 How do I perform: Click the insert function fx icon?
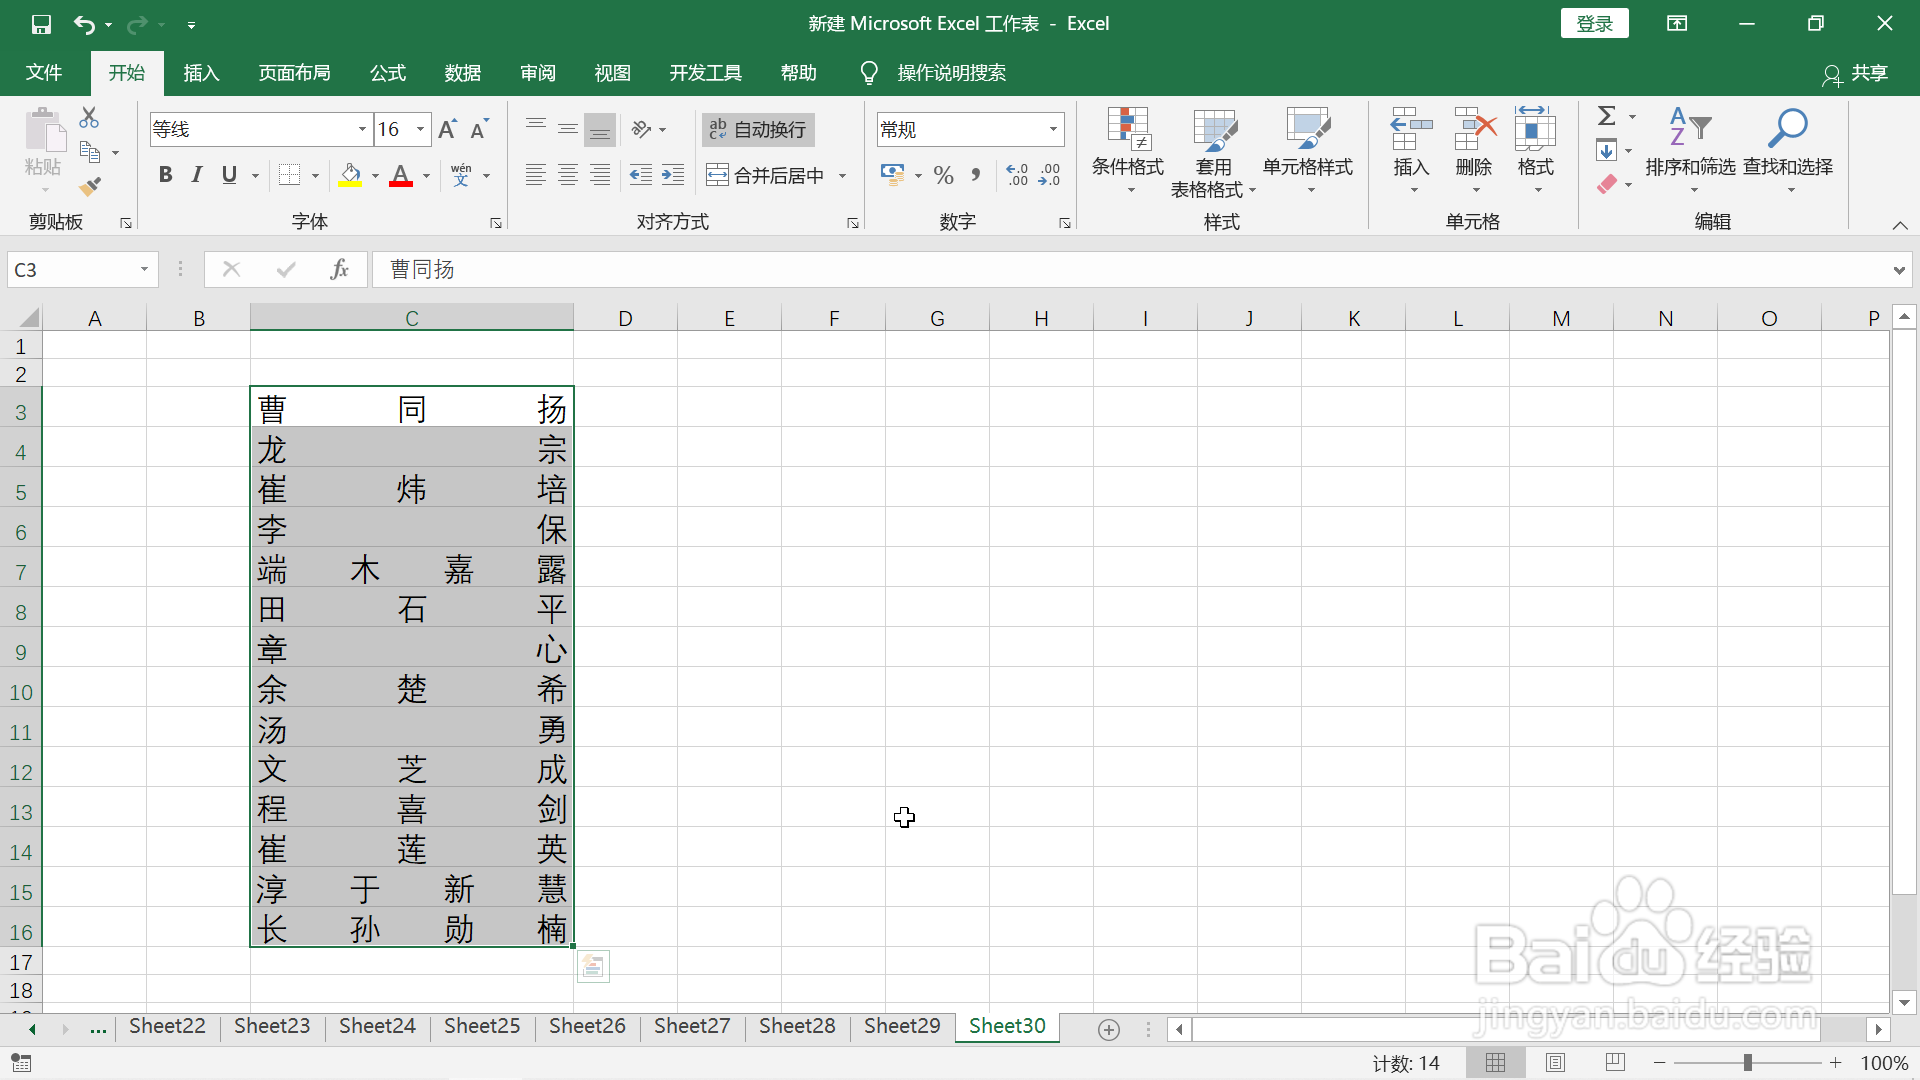click(339, 269)
